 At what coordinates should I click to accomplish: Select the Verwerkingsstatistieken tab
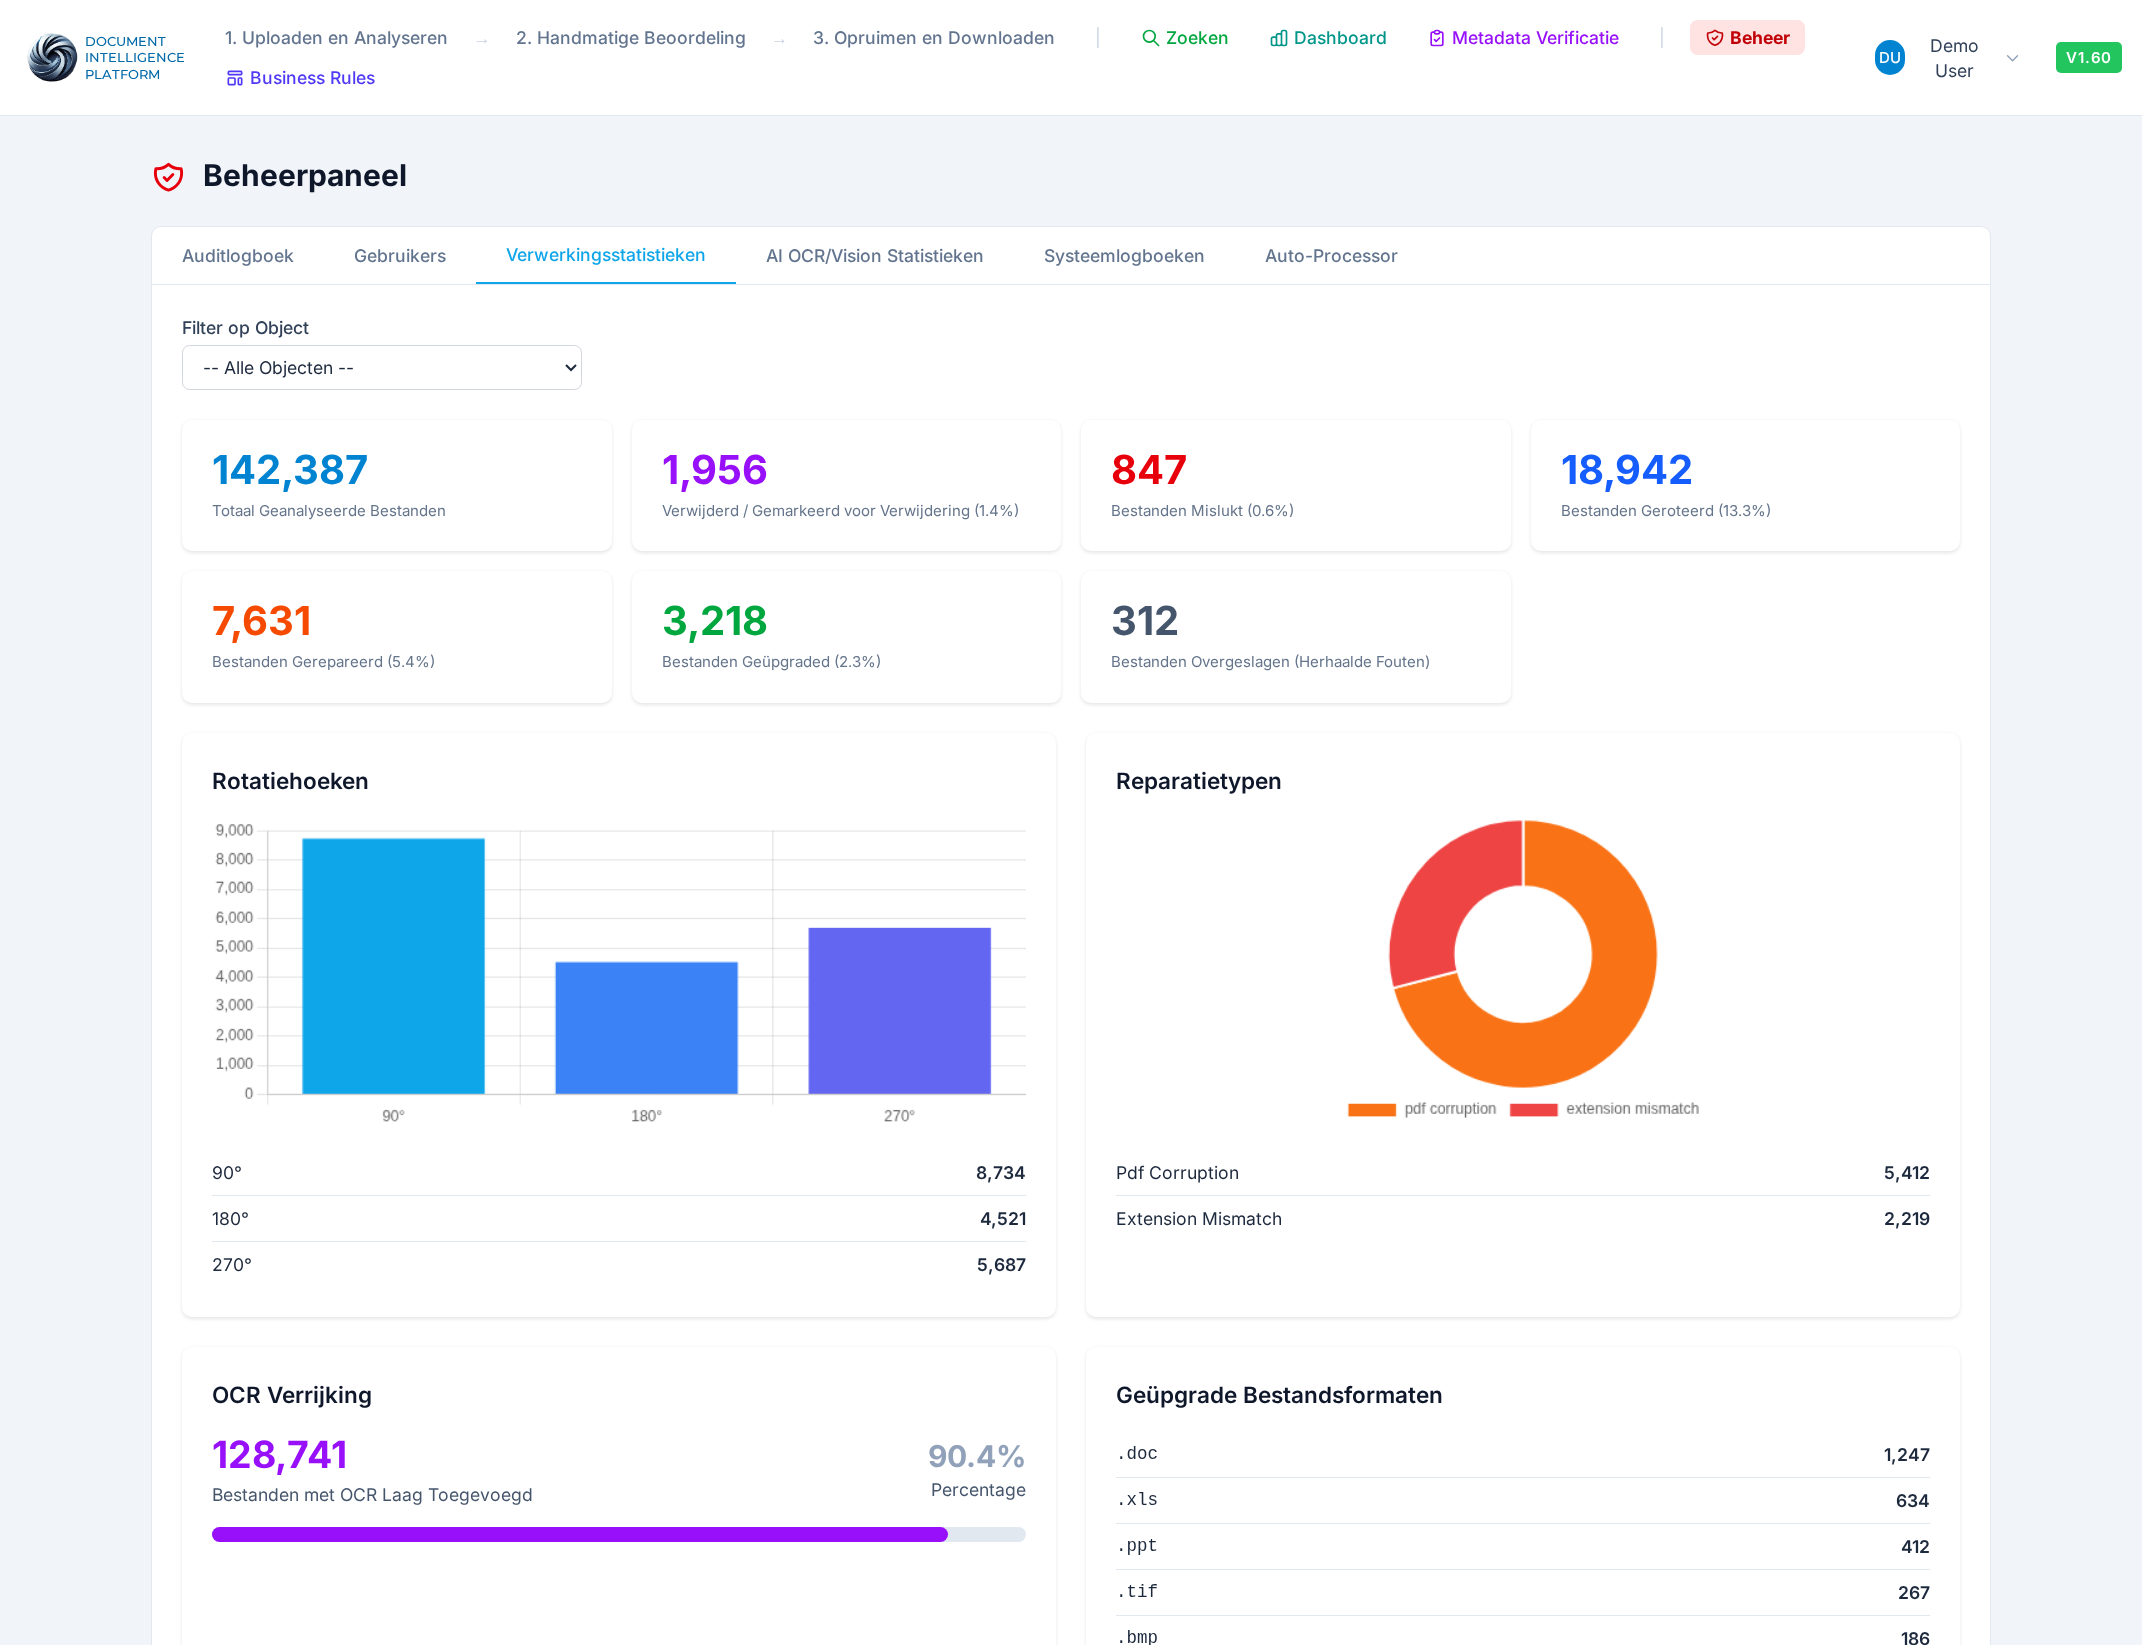(605, 256)
